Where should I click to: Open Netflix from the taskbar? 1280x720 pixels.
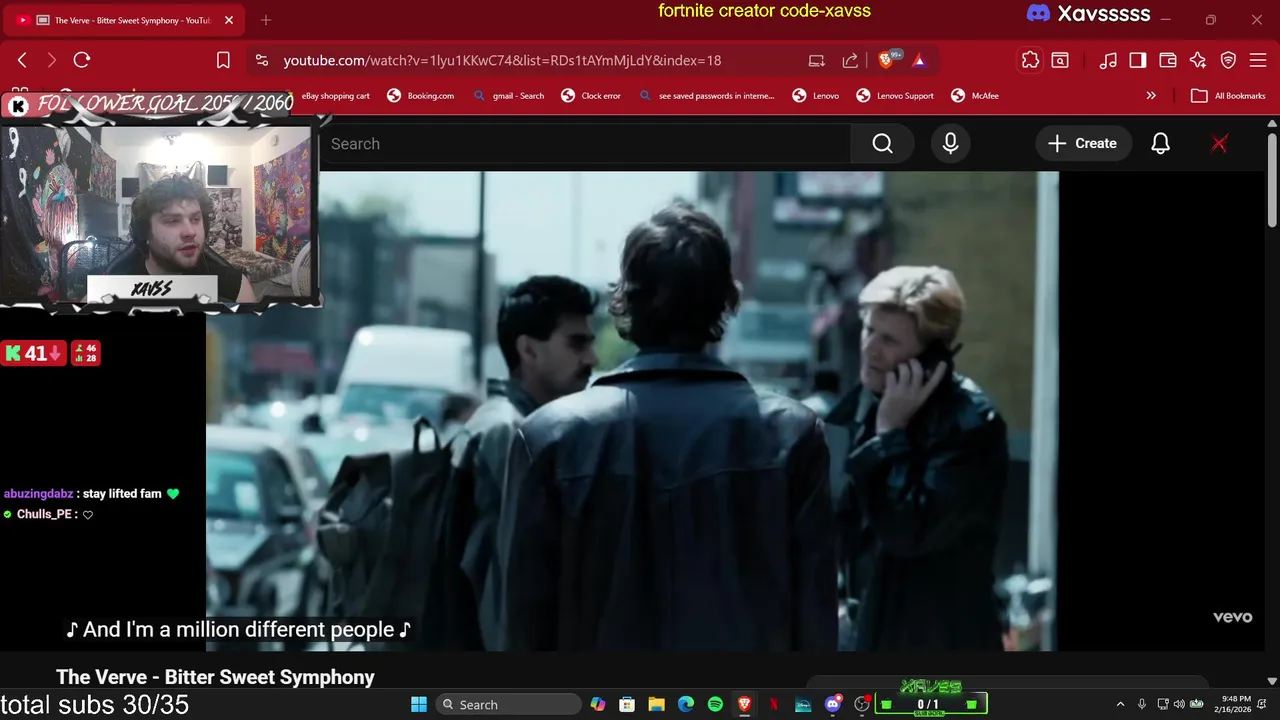coord(773,704)
